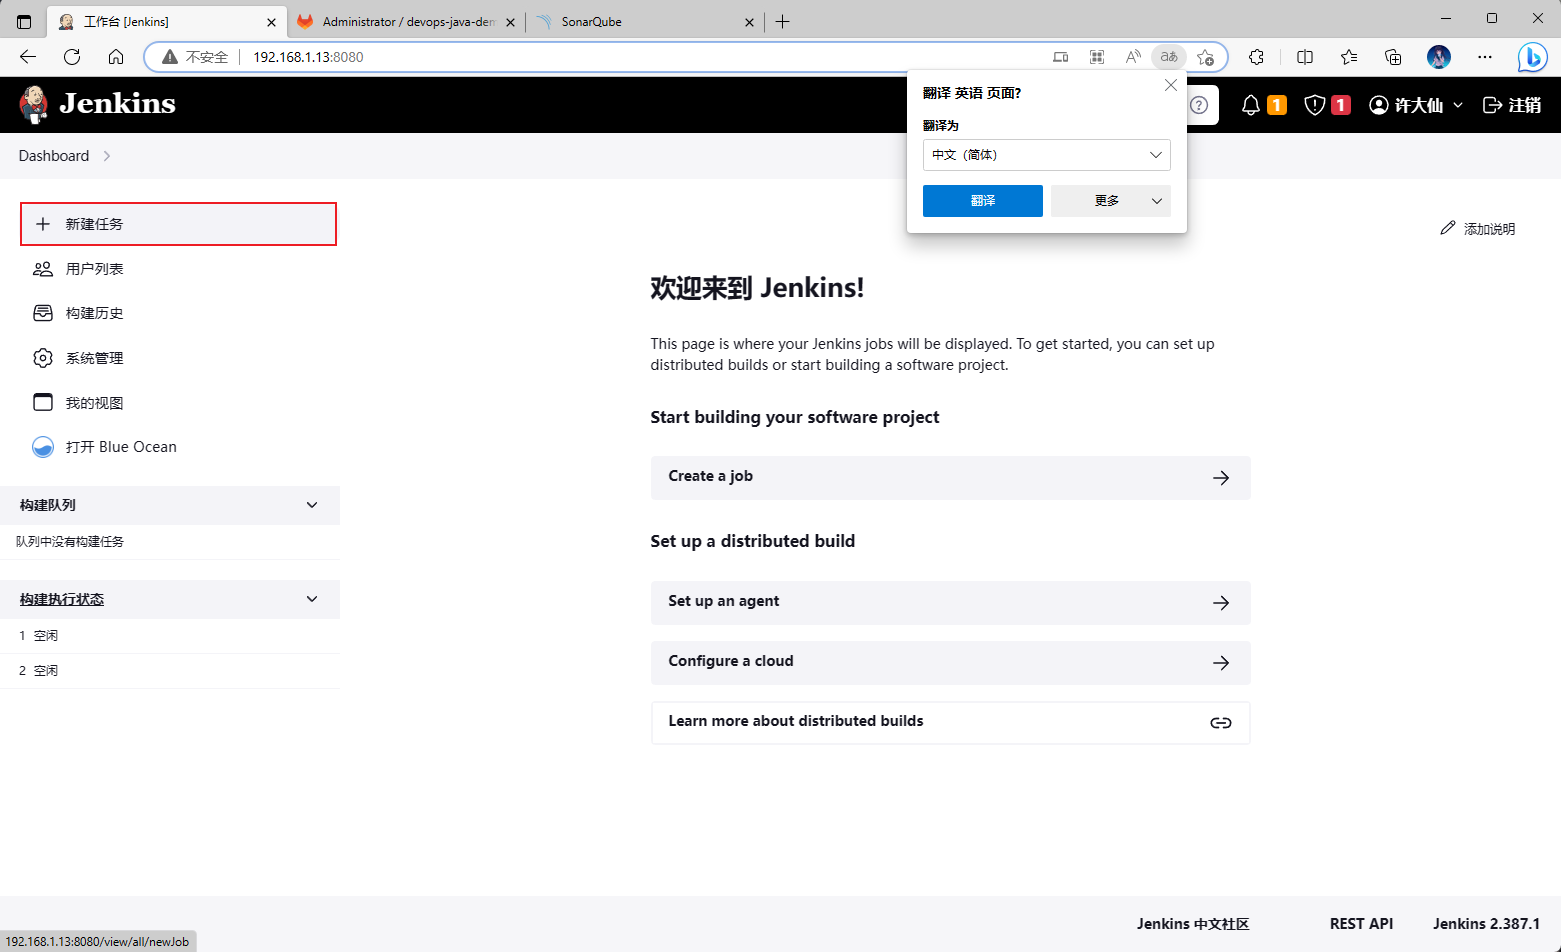Close the 工作台 [Jenkins] tab
Viewport: 1561px width, 952px height.
[x=271, y=22]
